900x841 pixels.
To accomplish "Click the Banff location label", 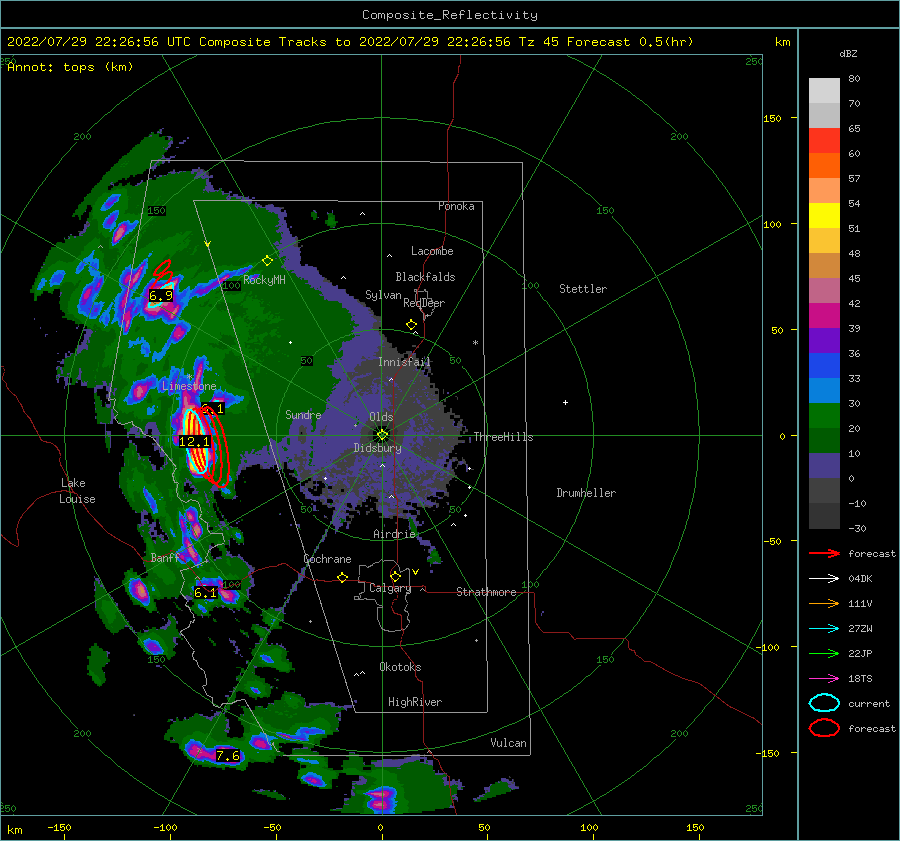I will click(165, 557).
